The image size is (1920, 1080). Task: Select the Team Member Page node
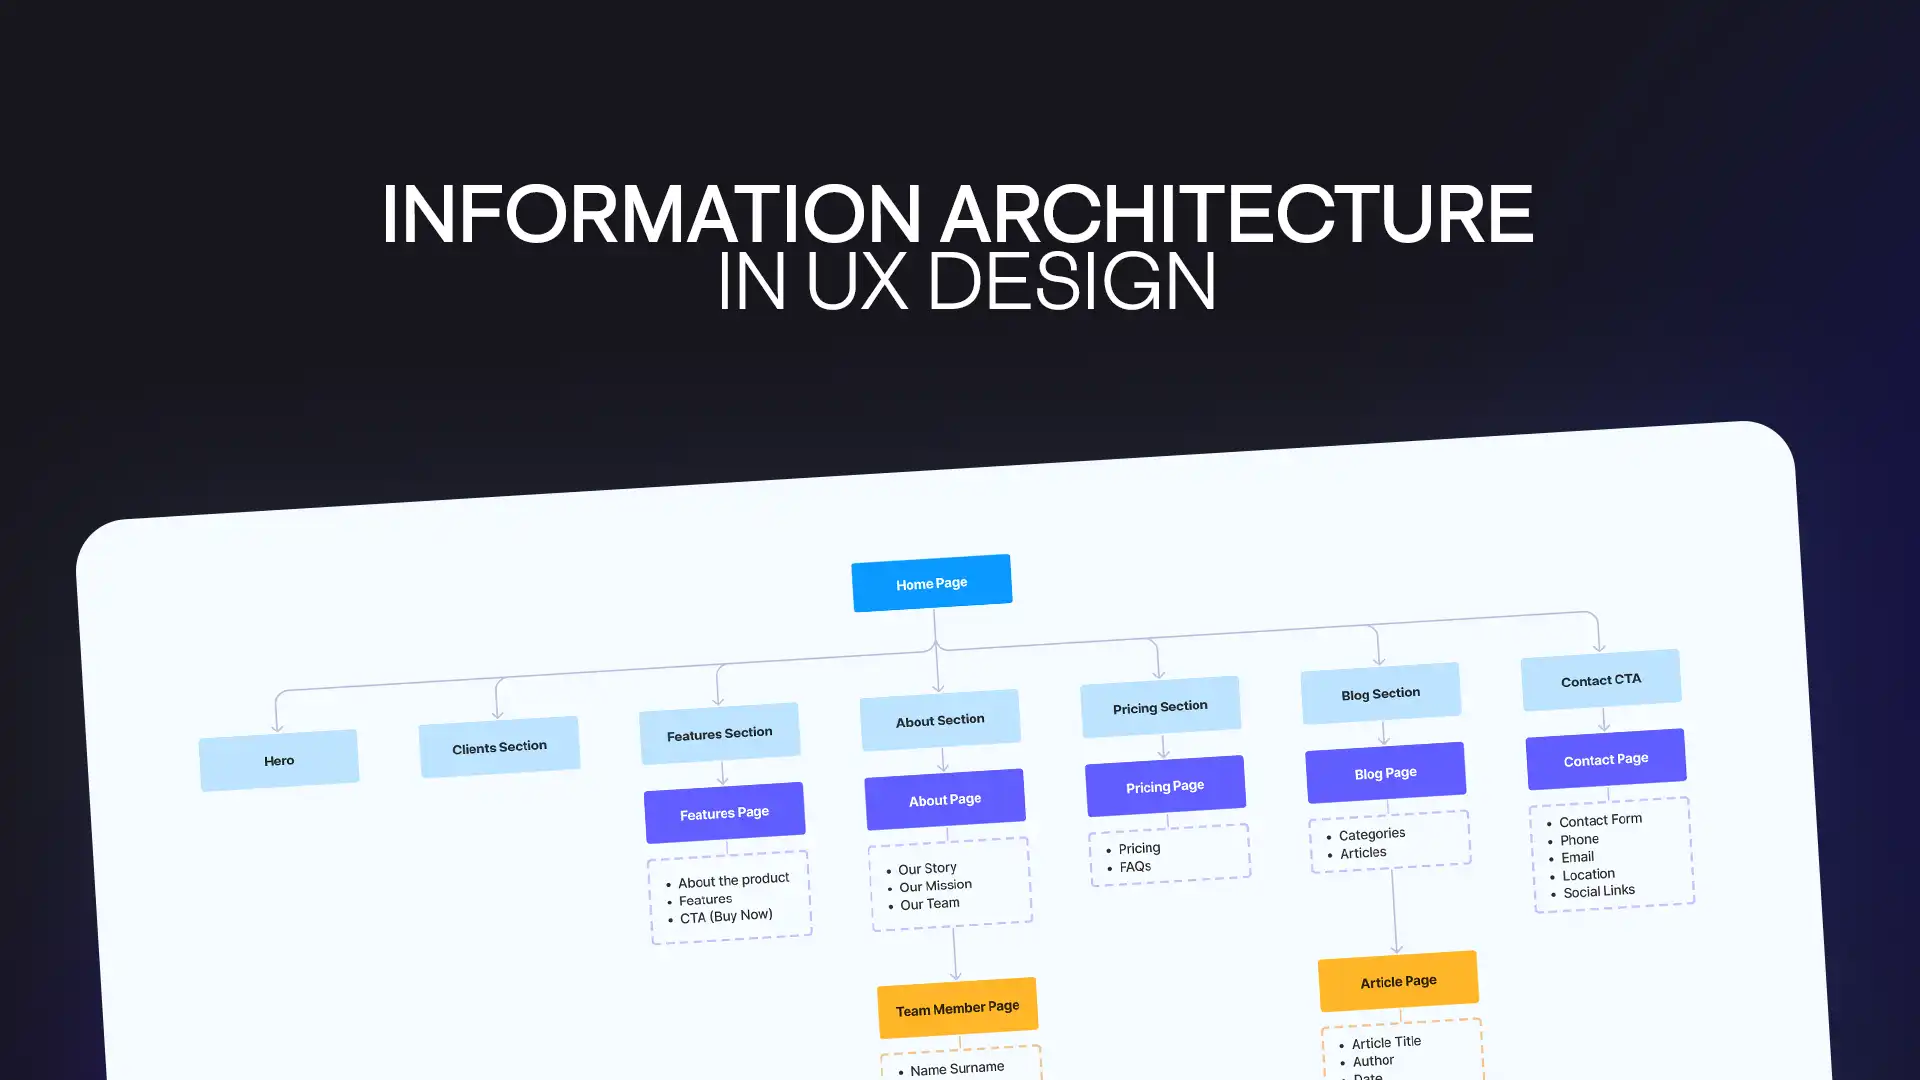(x=957, y=1008)
